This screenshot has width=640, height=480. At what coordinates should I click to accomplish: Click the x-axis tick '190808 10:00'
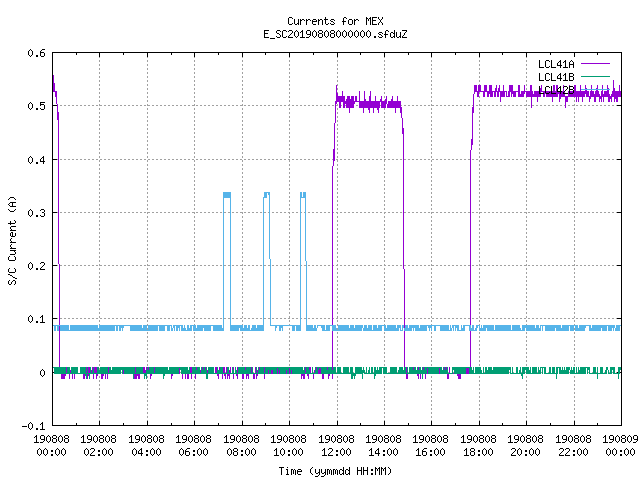click(288, 445)
